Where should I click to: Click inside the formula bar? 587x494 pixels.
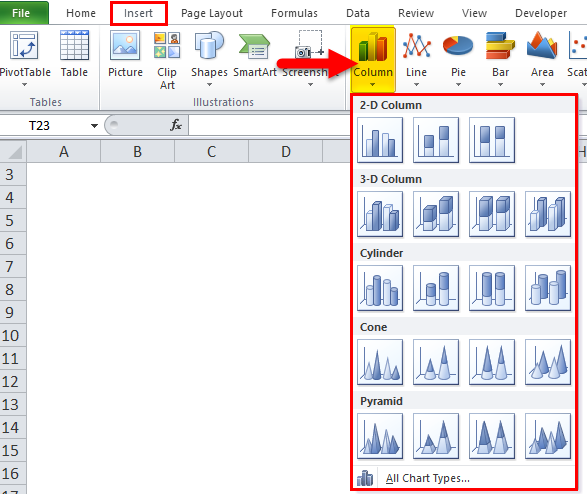click(x=270, y=125)
